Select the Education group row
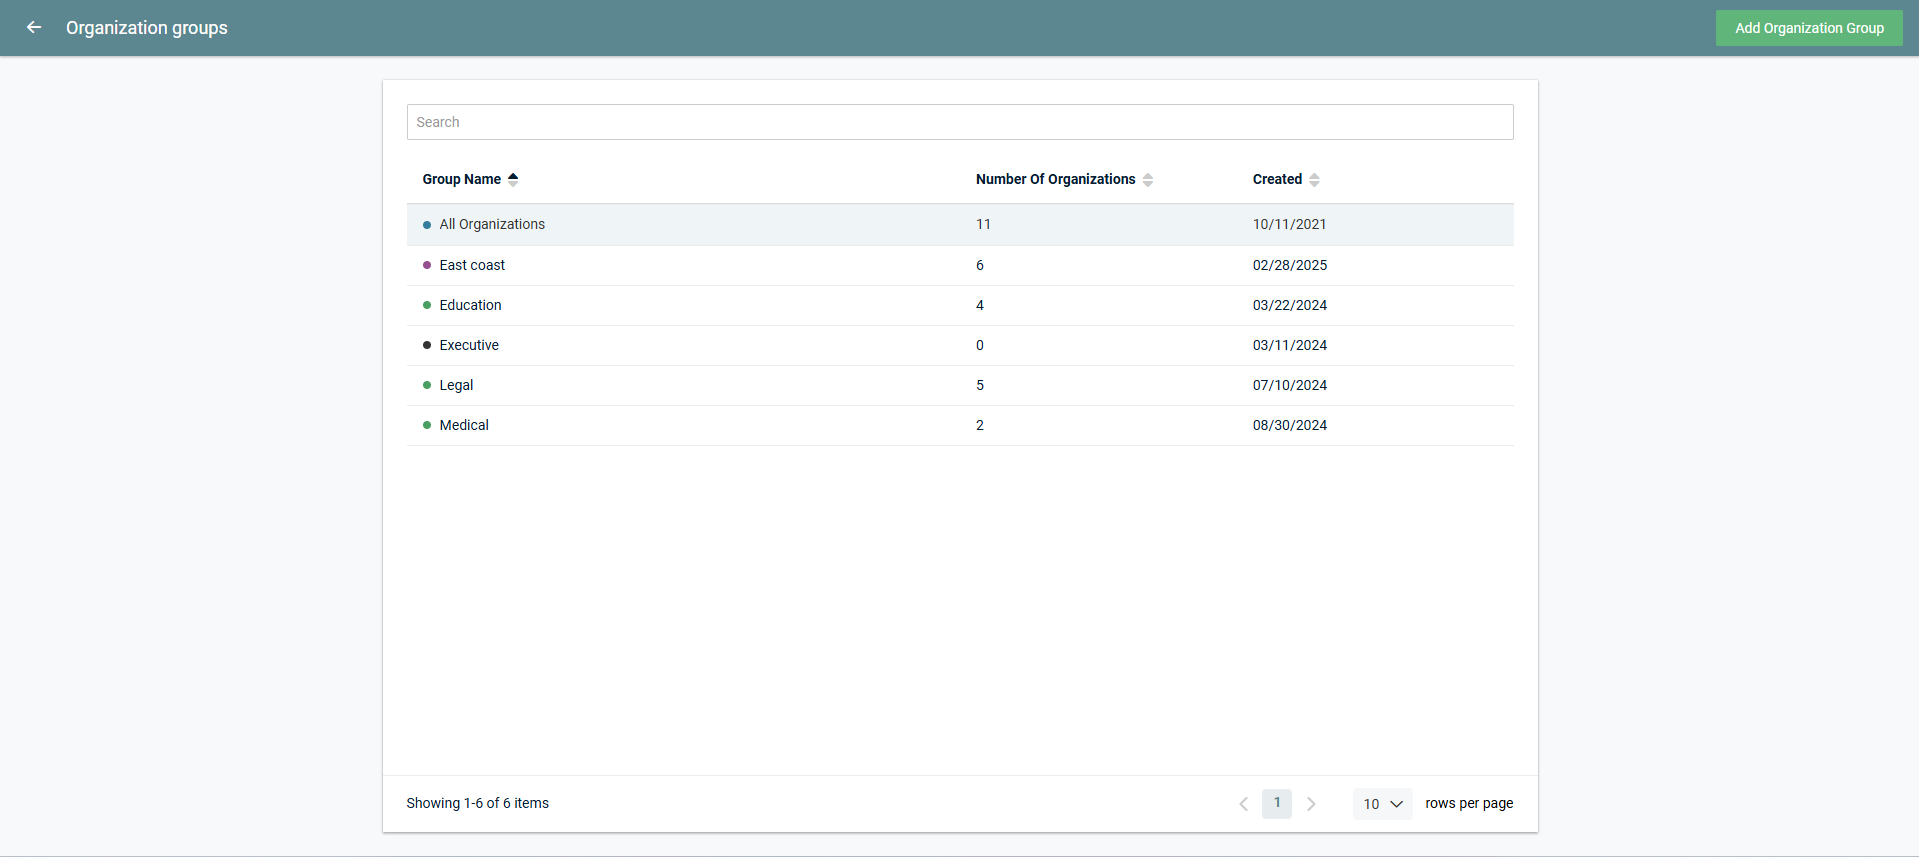Viewport: 1919px width, 857px height. pyautogui.click(x=470, y=305)
